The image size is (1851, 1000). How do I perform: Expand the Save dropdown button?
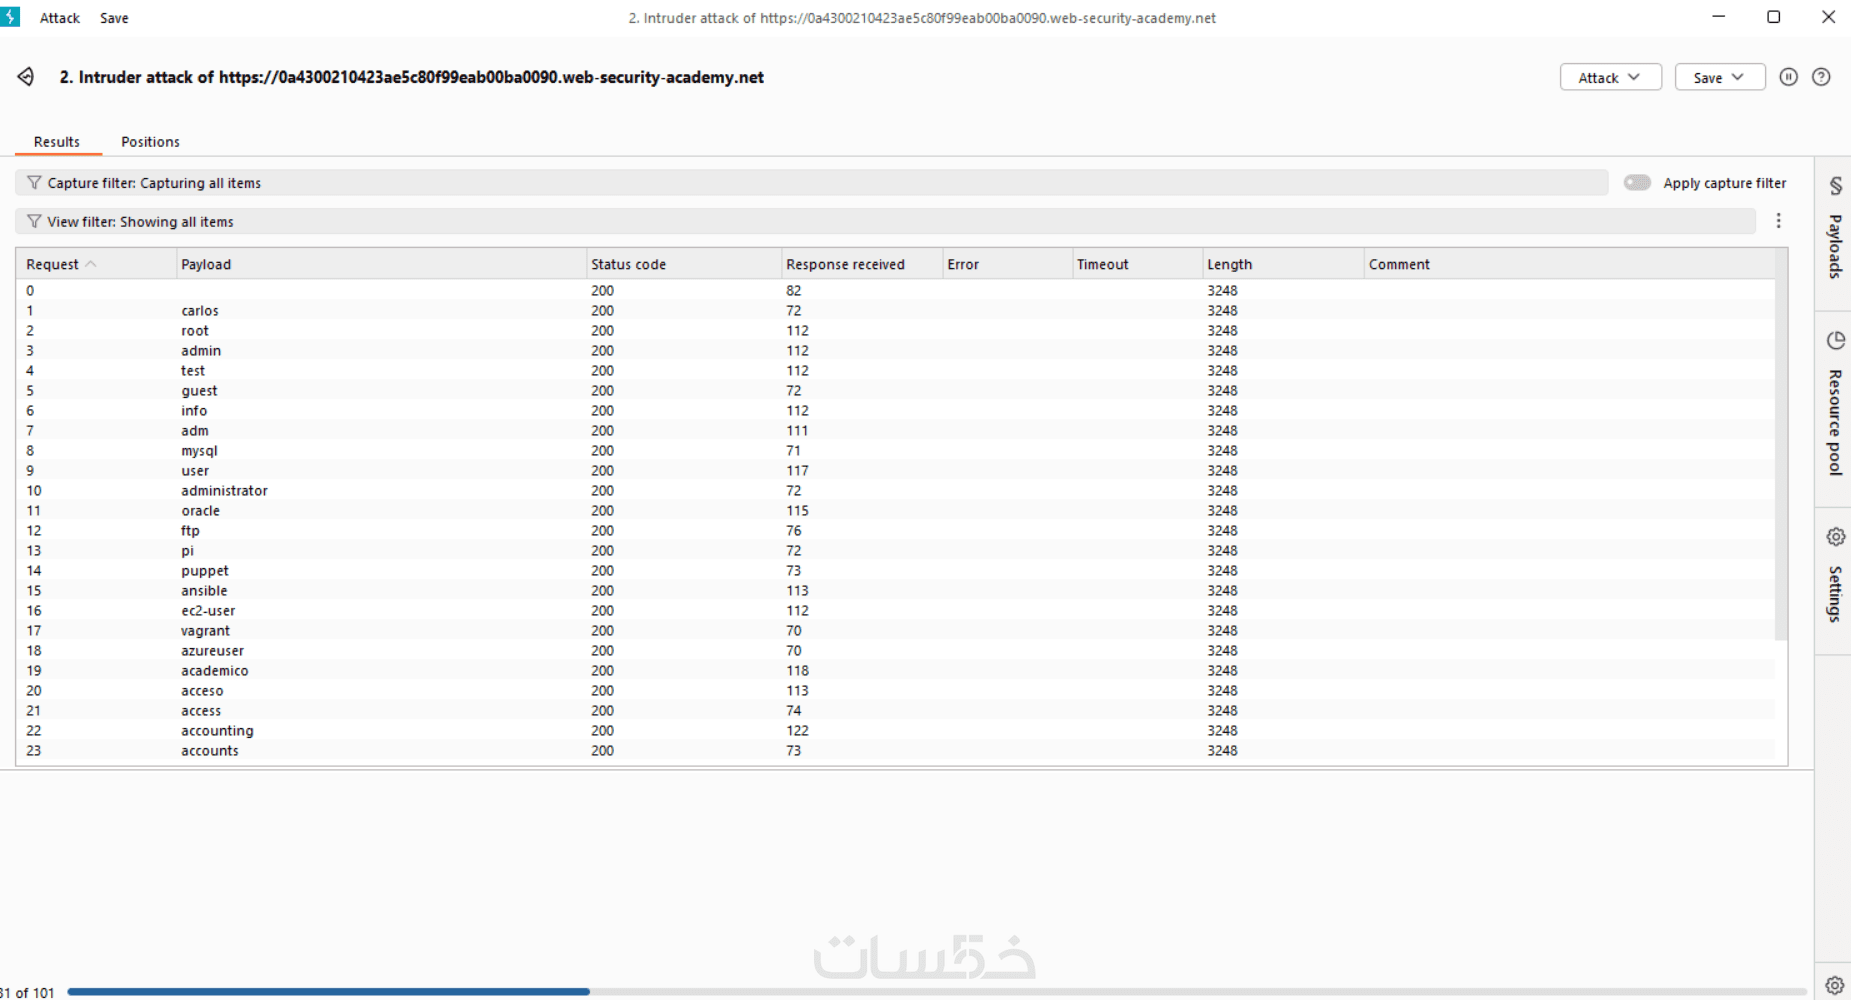click(1720, 77)
